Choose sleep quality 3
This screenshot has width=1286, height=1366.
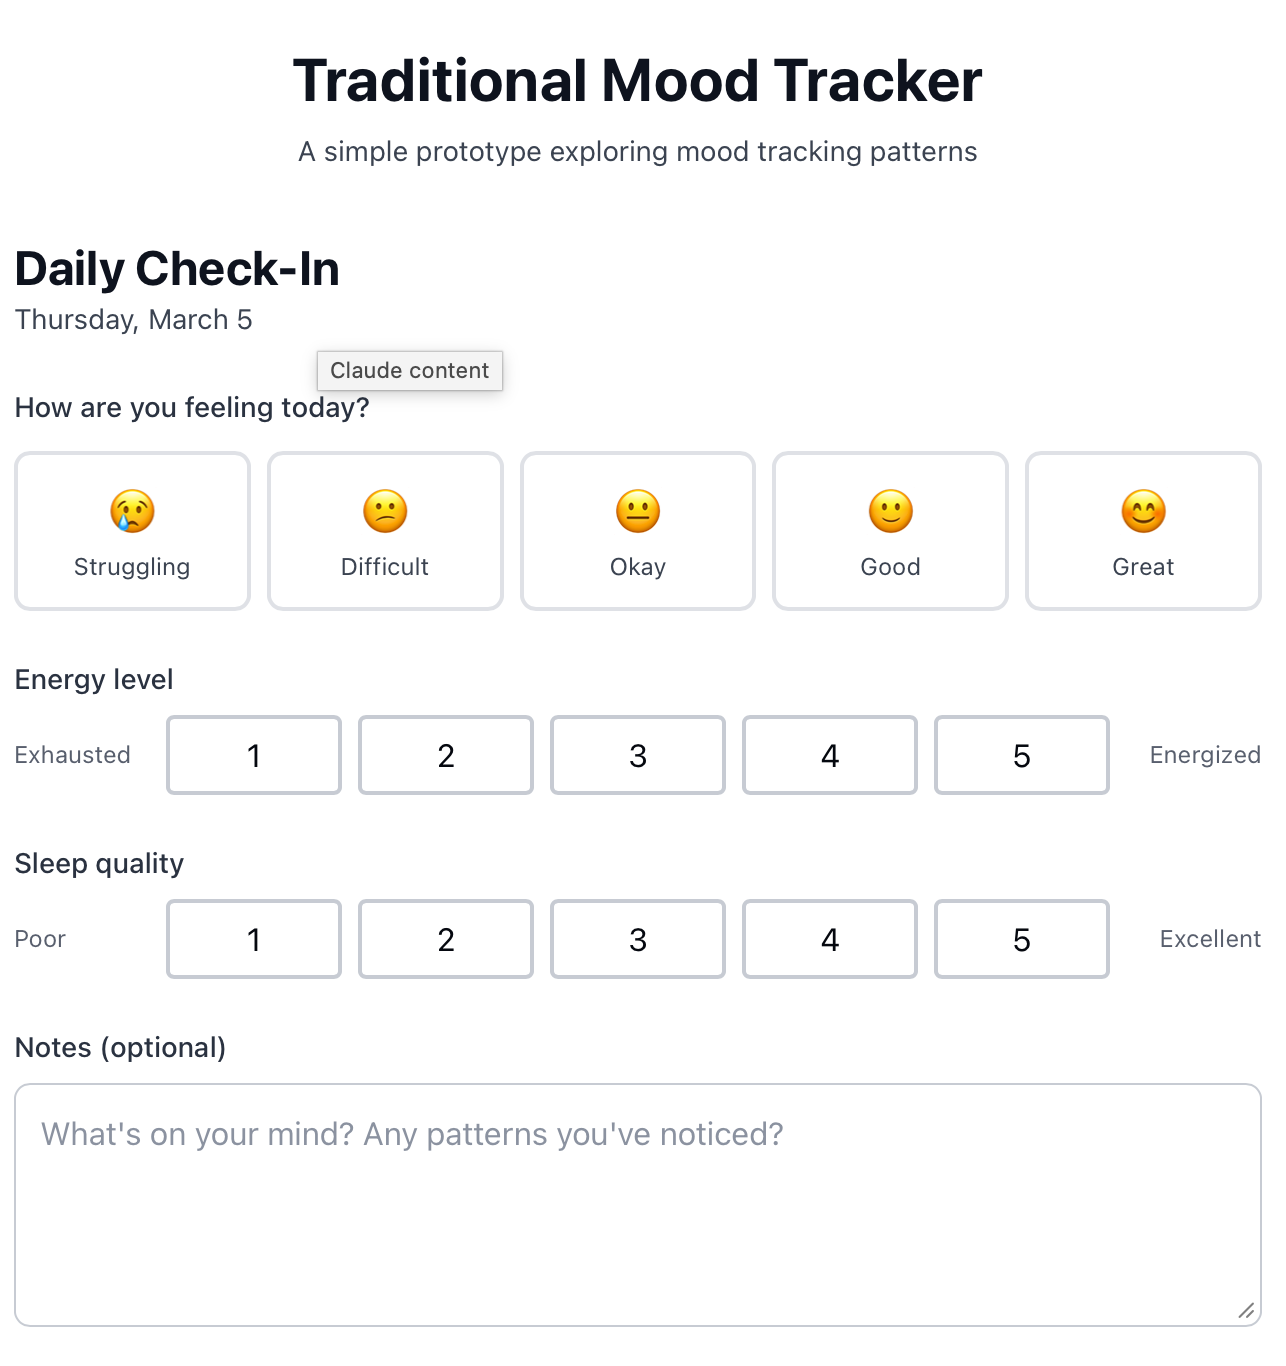(638, 939)
